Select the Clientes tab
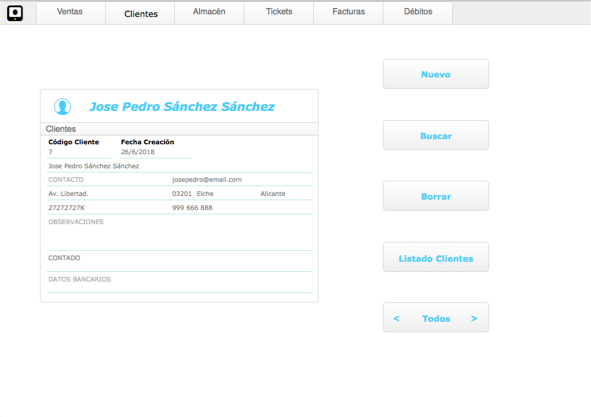 tap(140, 13)
